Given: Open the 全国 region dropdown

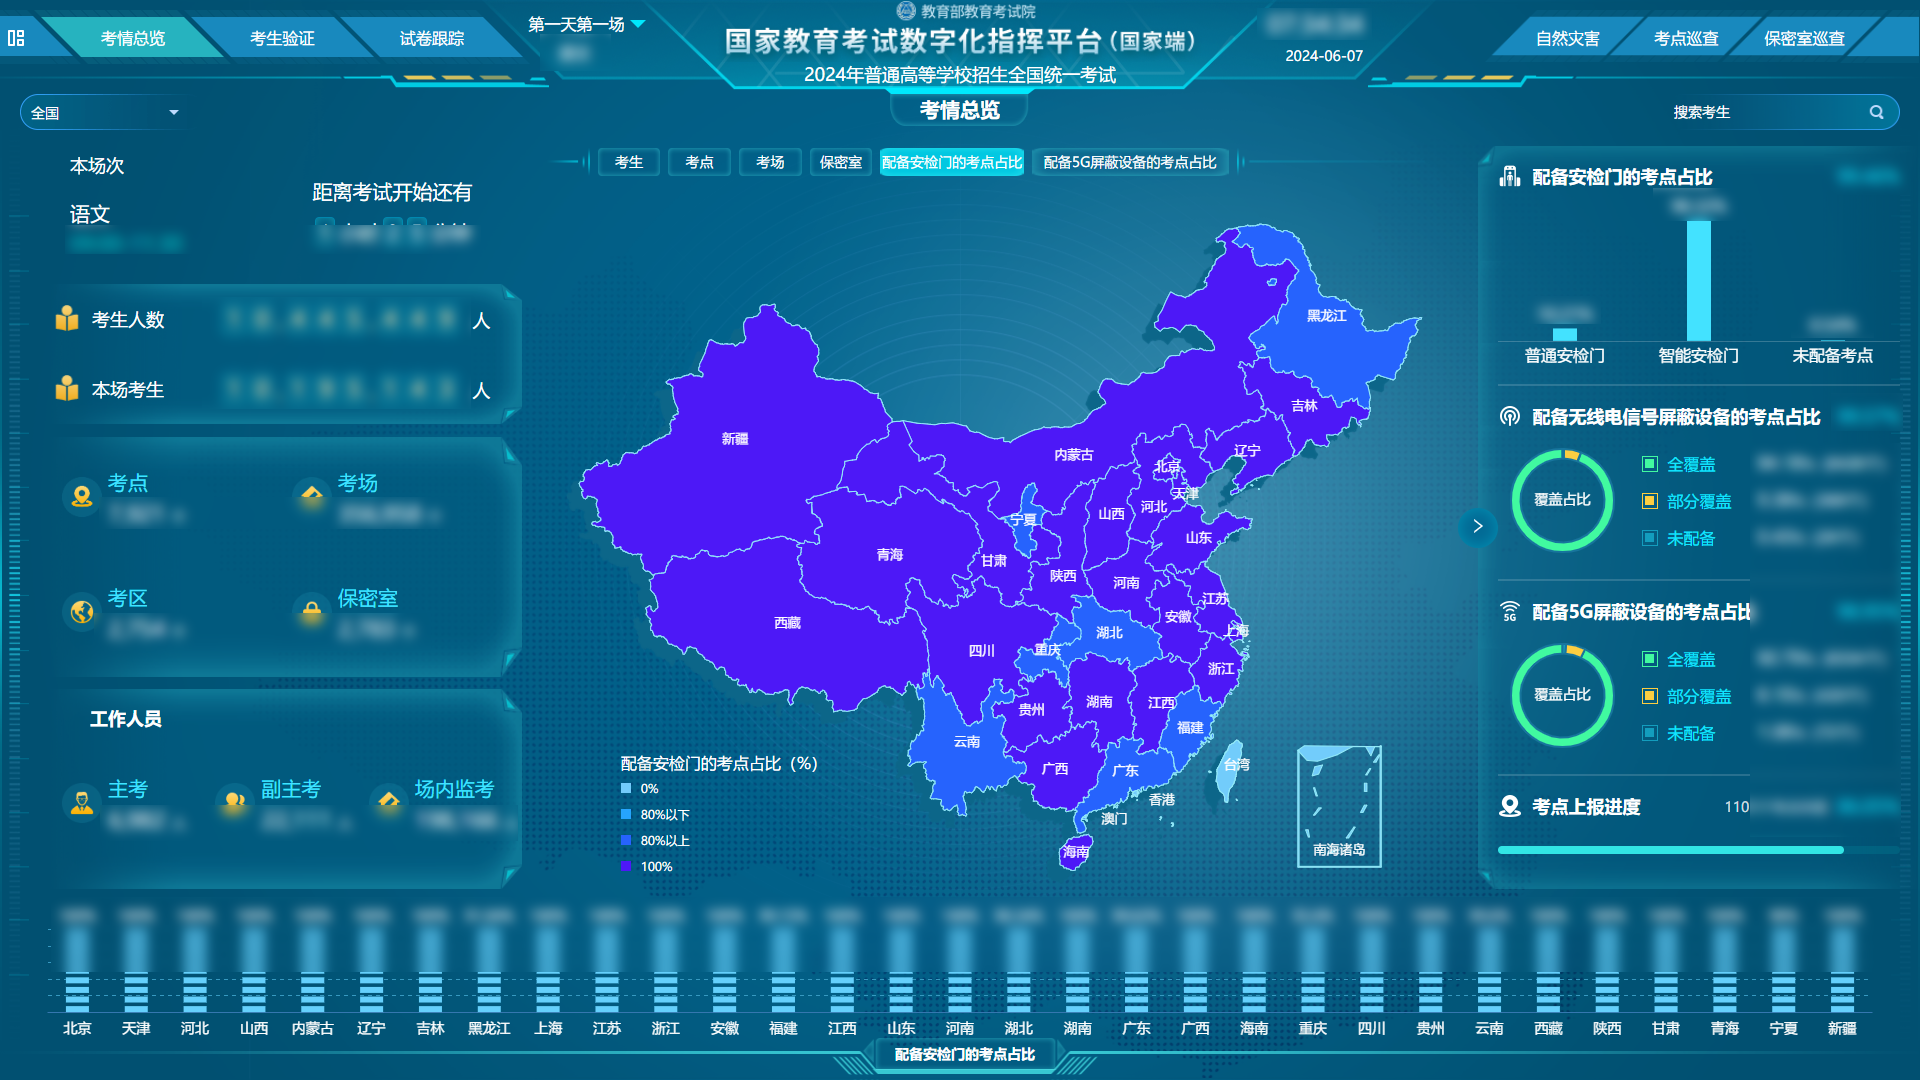Looking at the screenshot, I should coord(103,112).
